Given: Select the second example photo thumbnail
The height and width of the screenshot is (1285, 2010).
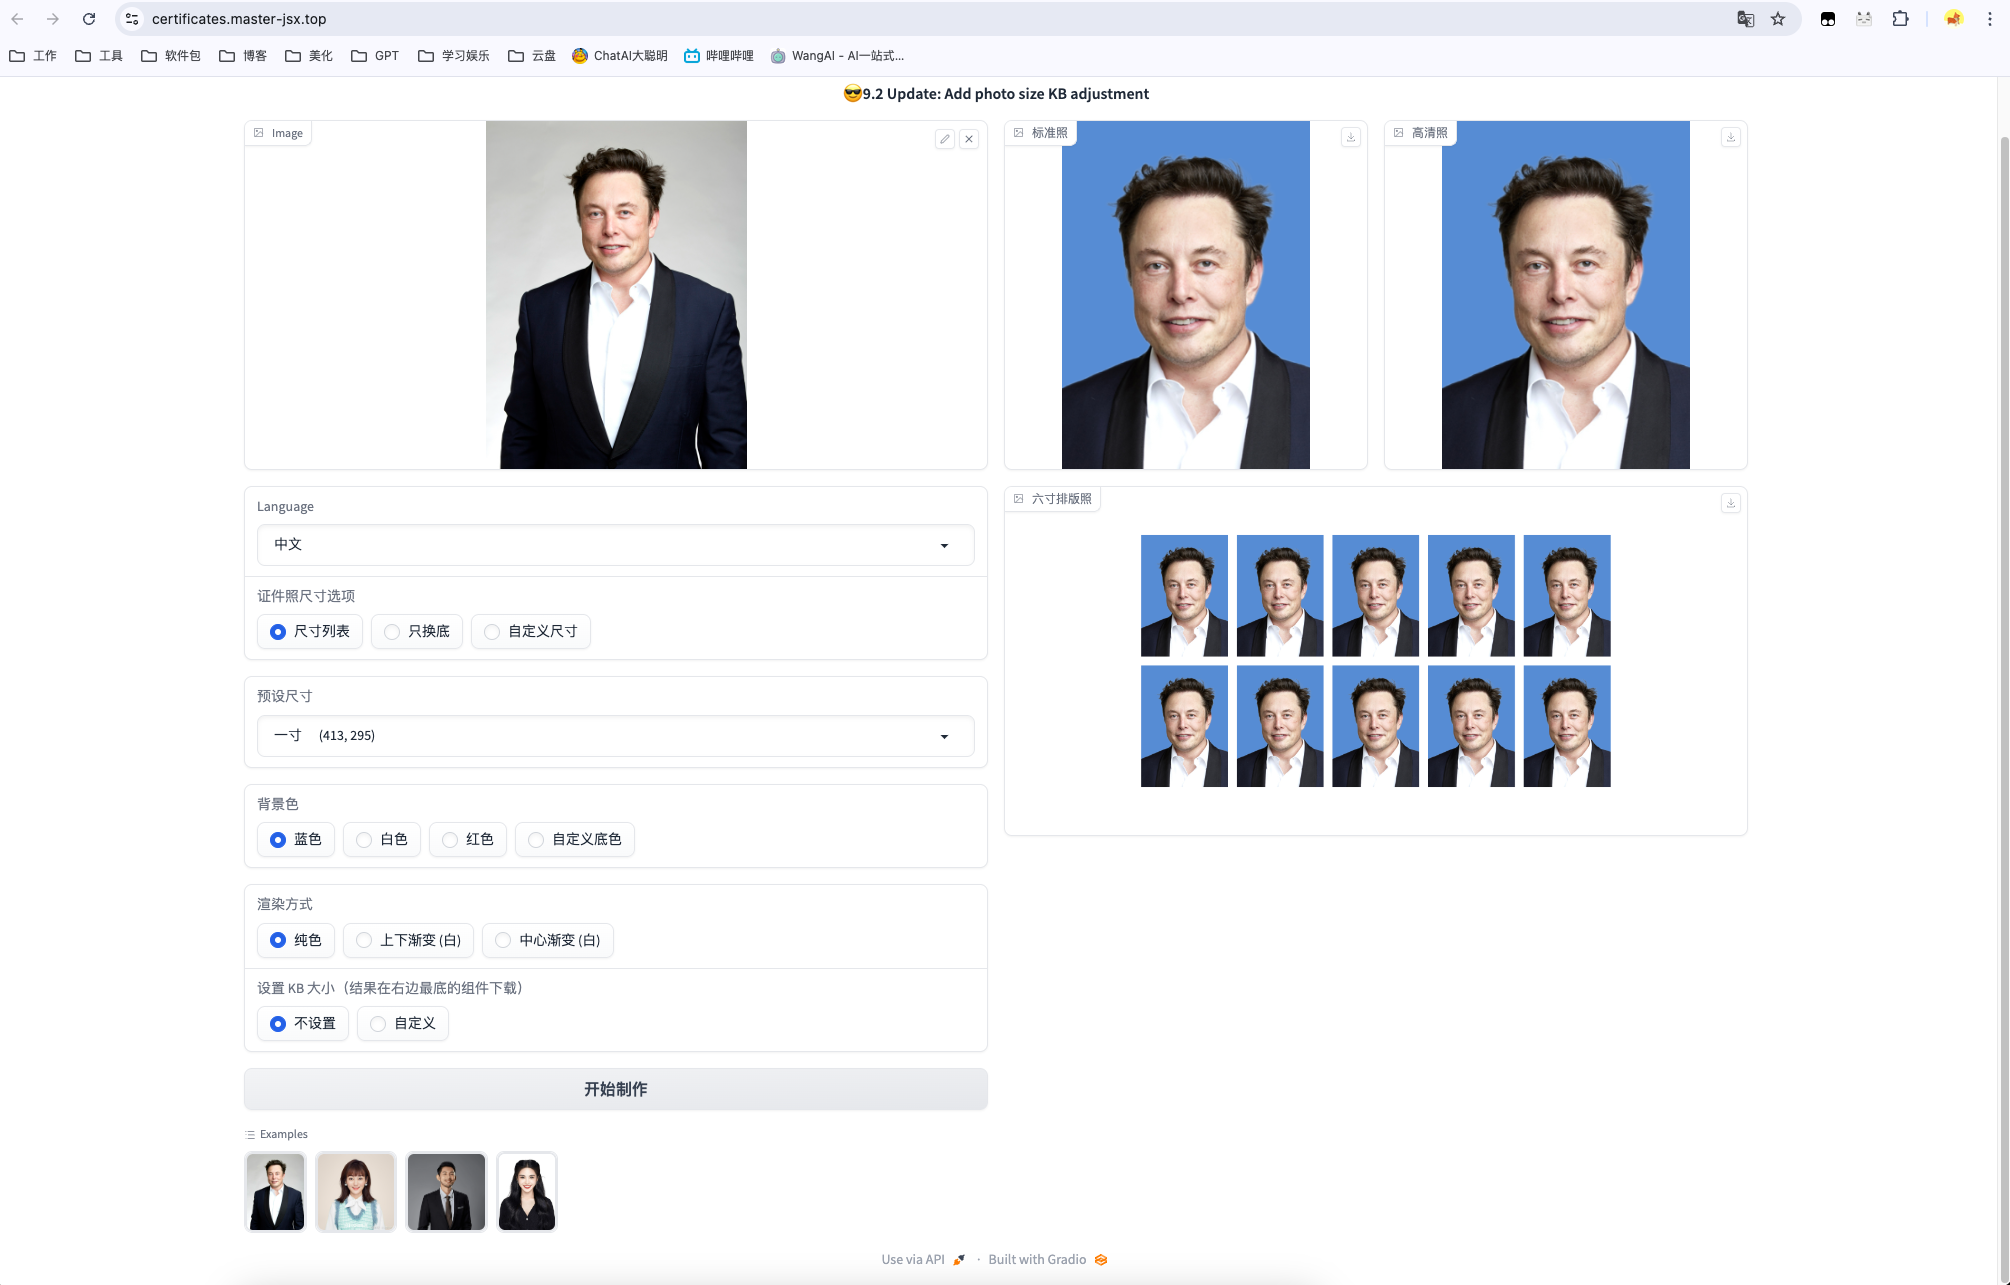Looking at the screenshot, I should (356, 1191).
